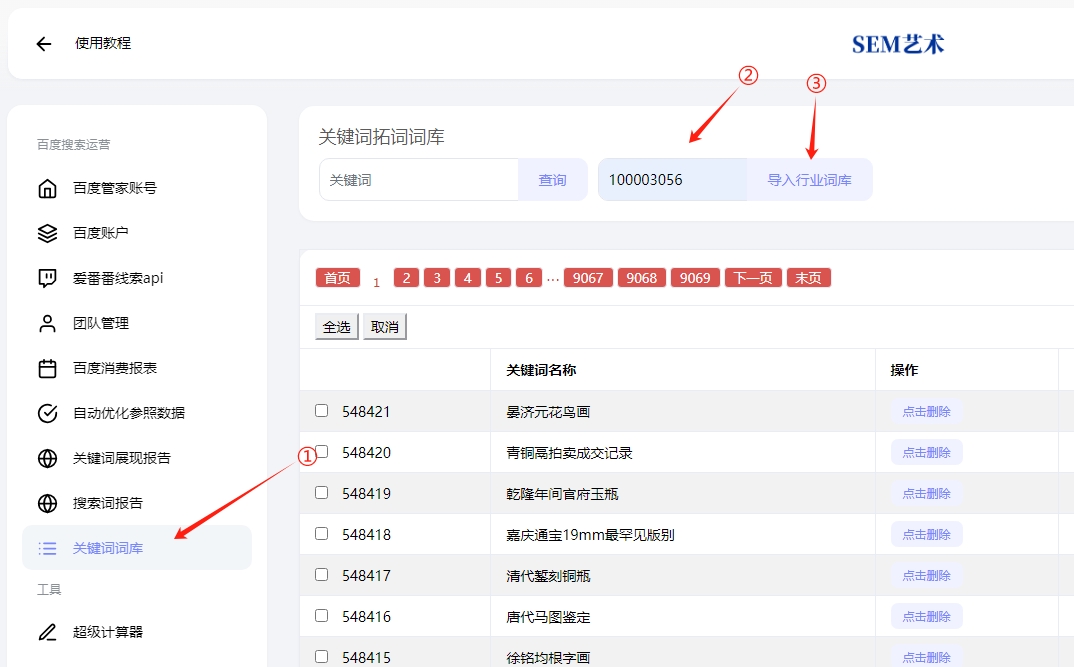The height and width of the screenshot is (667, 1074).
Task: Tick the checkbox for row 548419
Action: tap(321, 492)
